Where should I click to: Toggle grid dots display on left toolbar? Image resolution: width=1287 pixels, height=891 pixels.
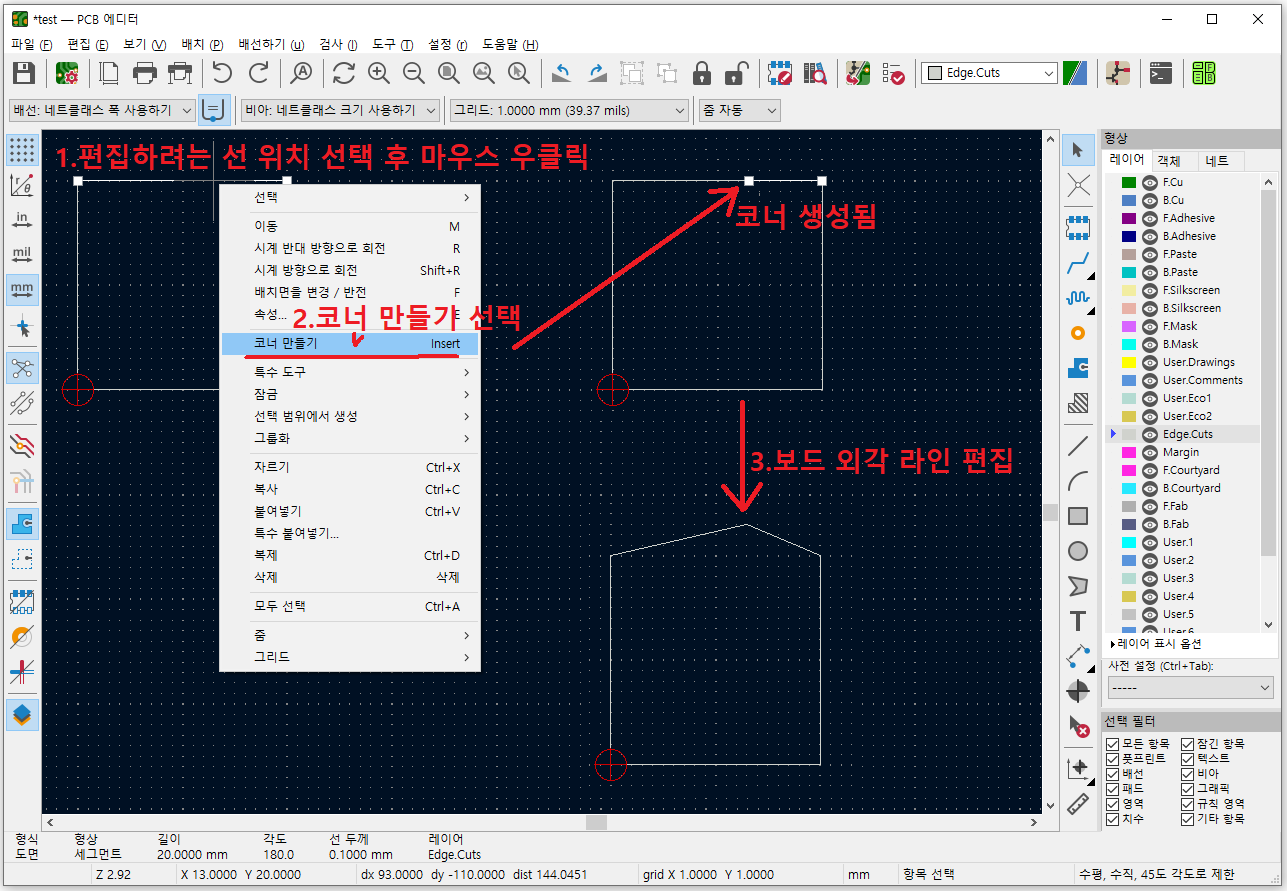pos(22,149)
